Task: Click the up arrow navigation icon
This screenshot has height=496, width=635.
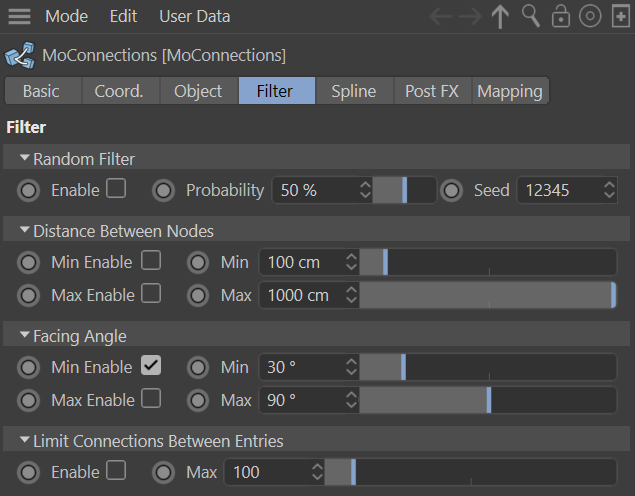Action: click(501, 17)
